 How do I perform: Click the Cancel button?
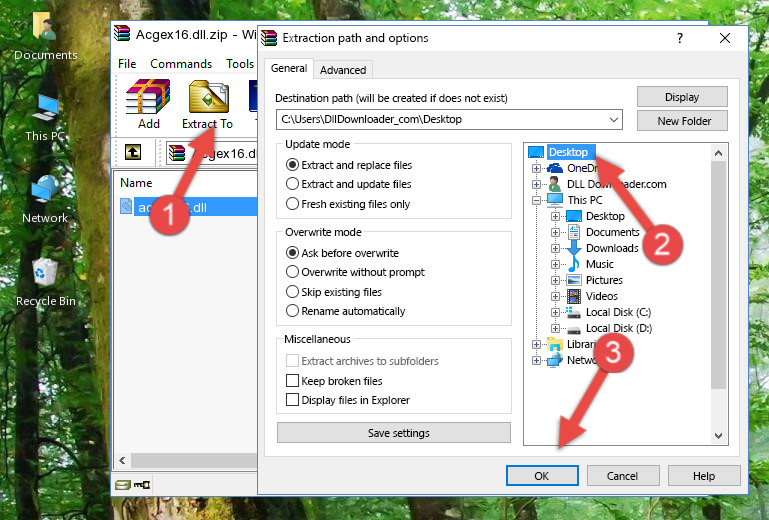tap(622, 476)
